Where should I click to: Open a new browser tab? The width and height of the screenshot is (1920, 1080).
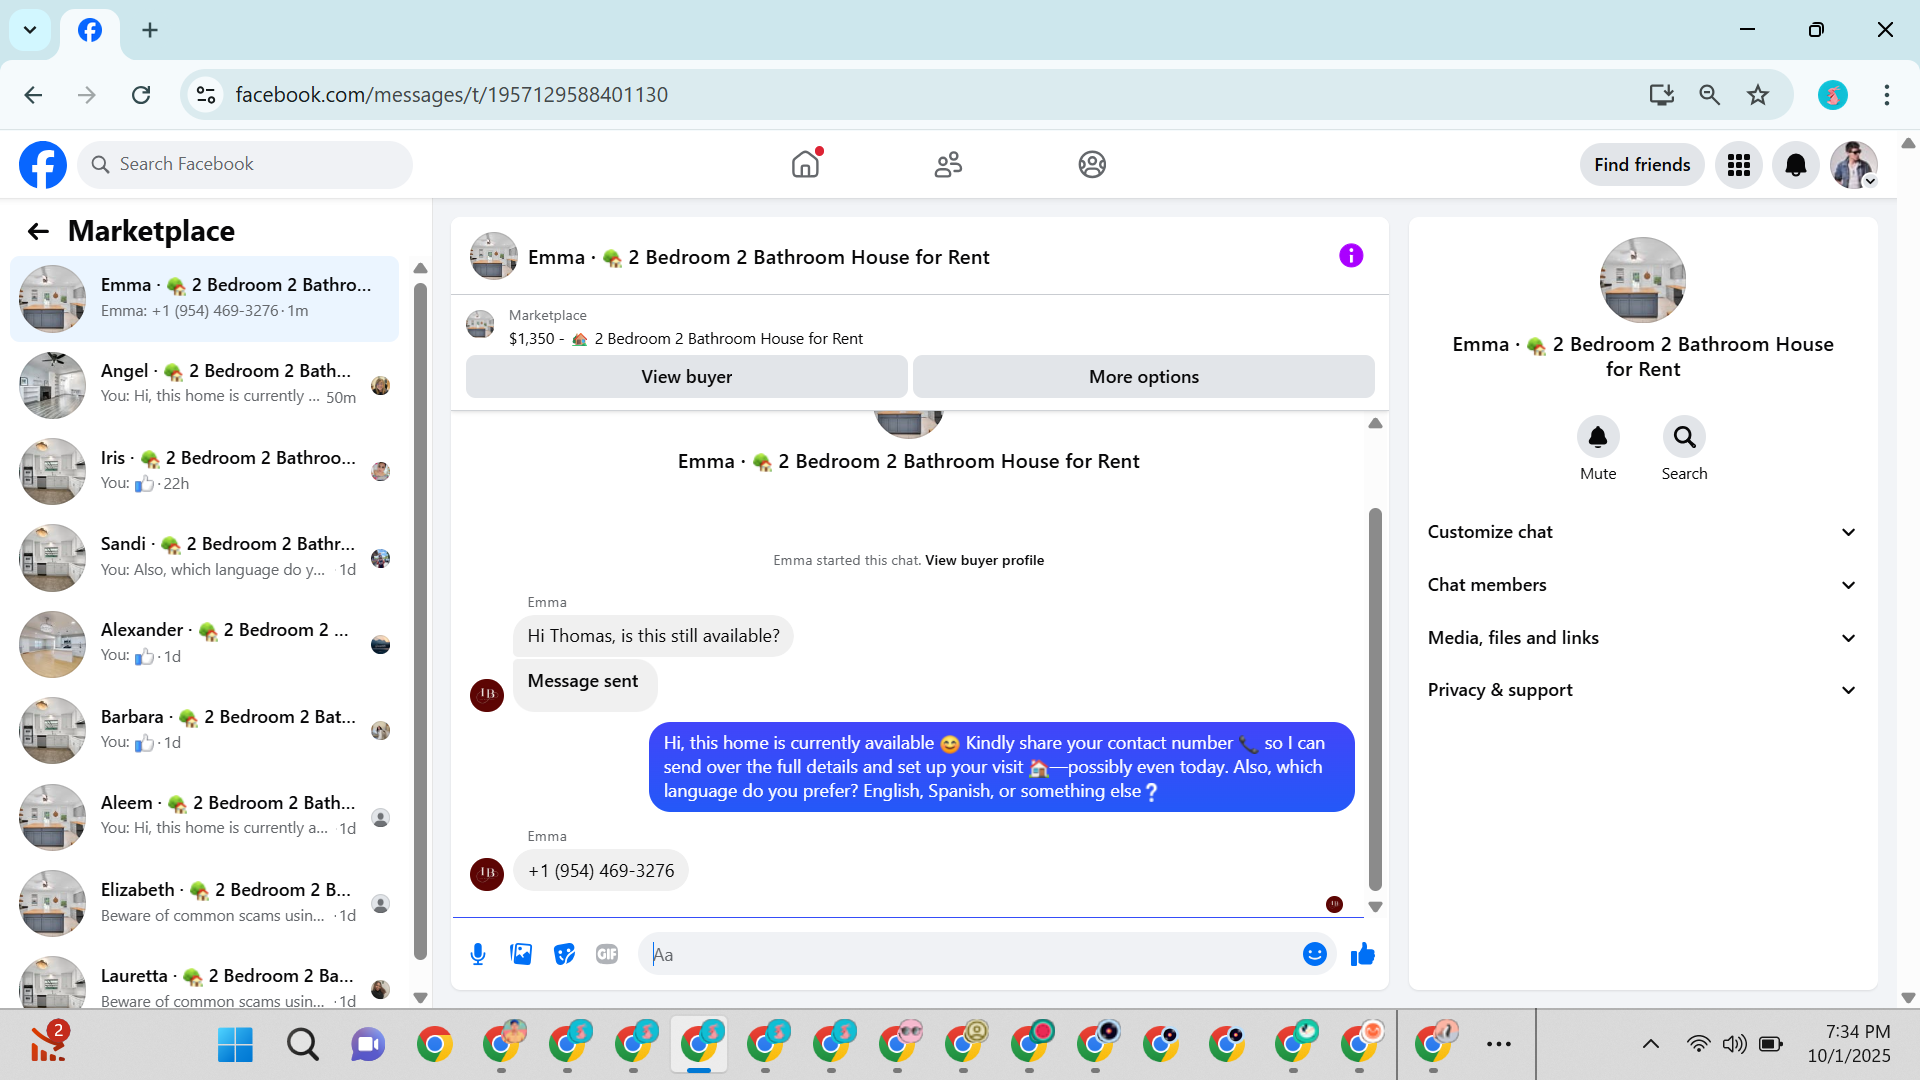(150, 30)
